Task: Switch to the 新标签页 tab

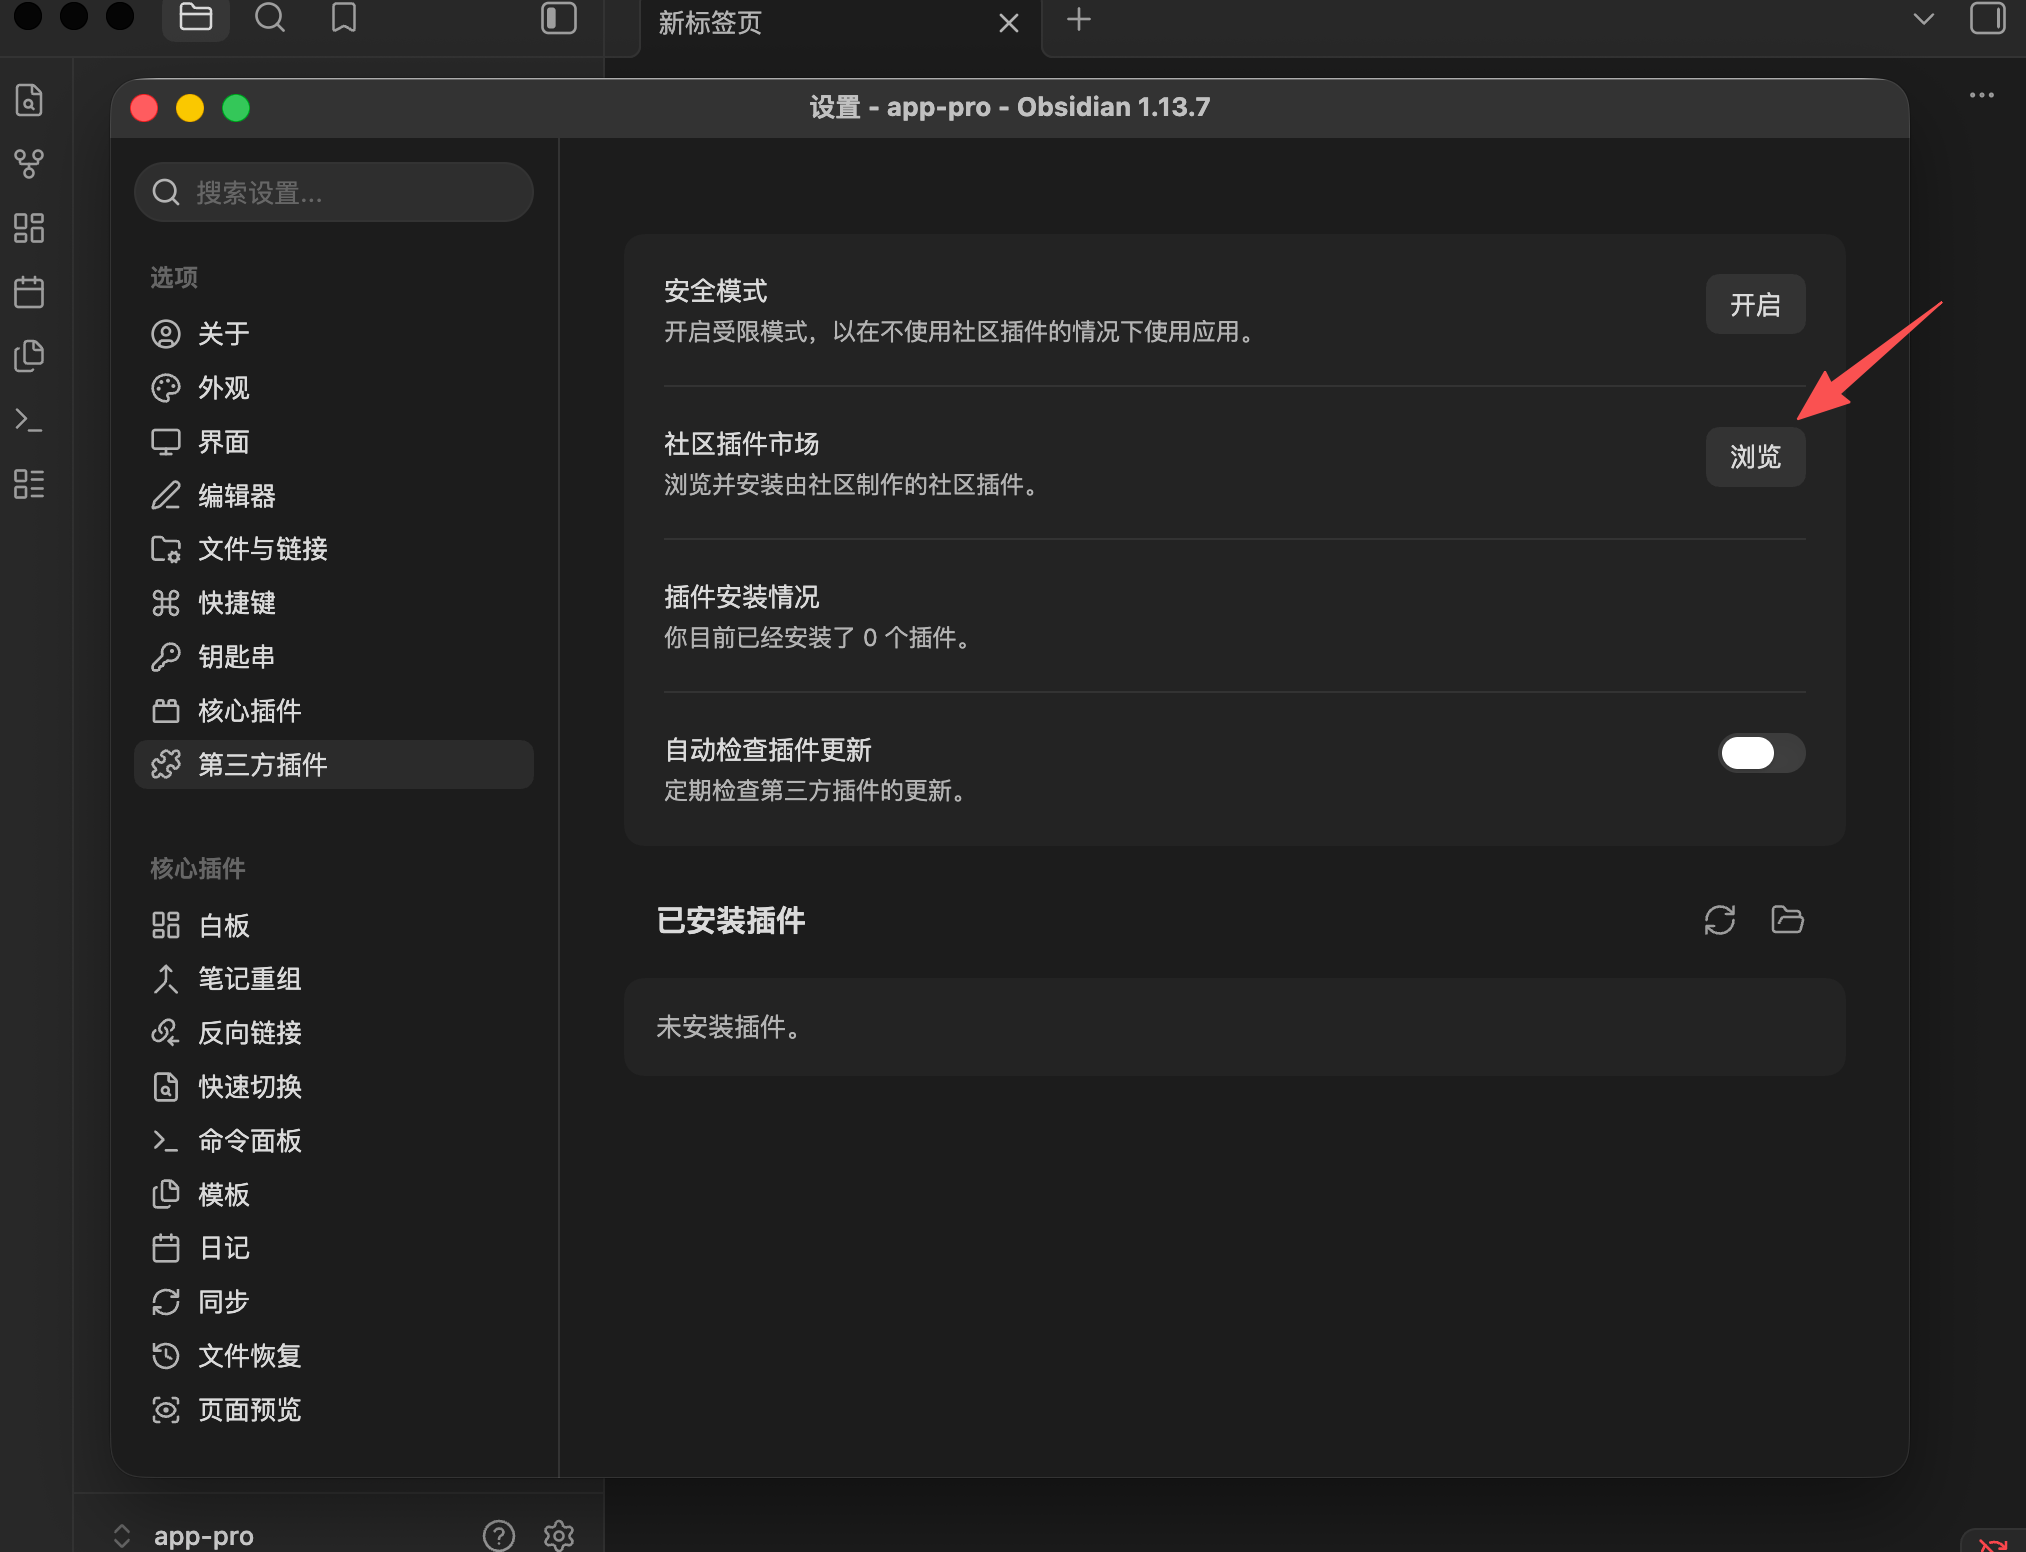Action: 838,23
